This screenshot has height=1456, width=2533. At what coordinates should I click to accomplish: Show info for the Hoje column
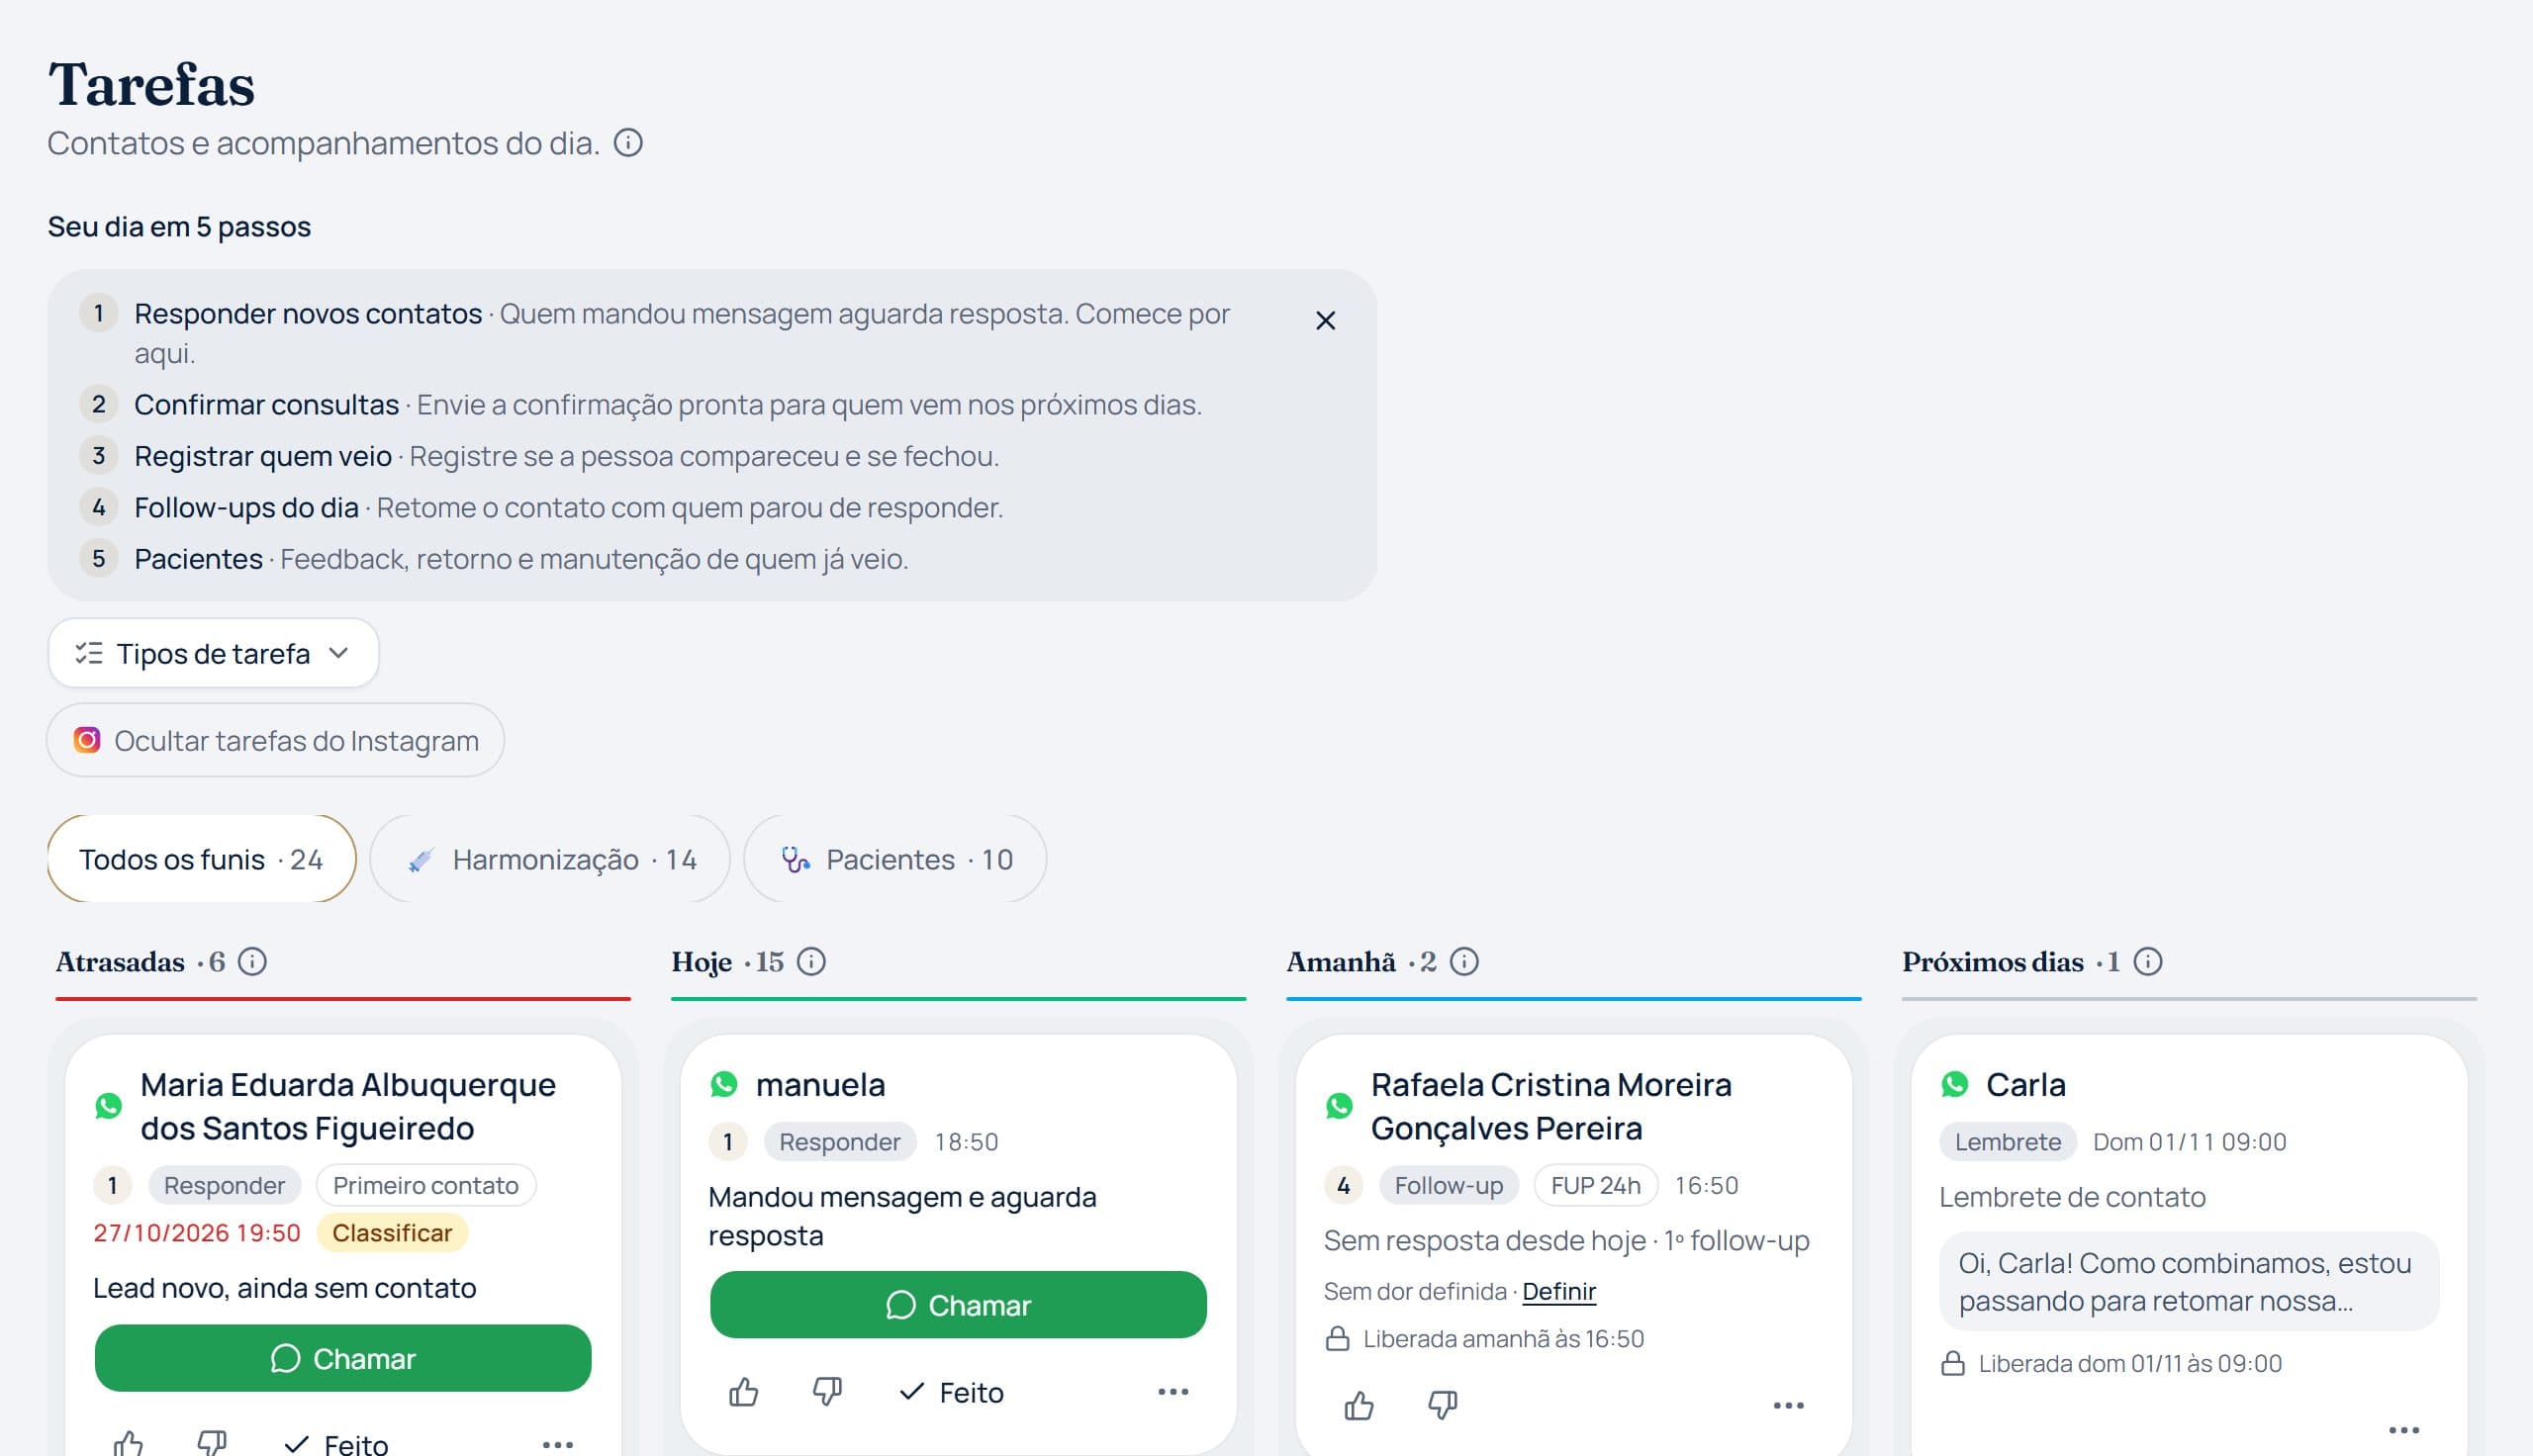coord(811,962)
